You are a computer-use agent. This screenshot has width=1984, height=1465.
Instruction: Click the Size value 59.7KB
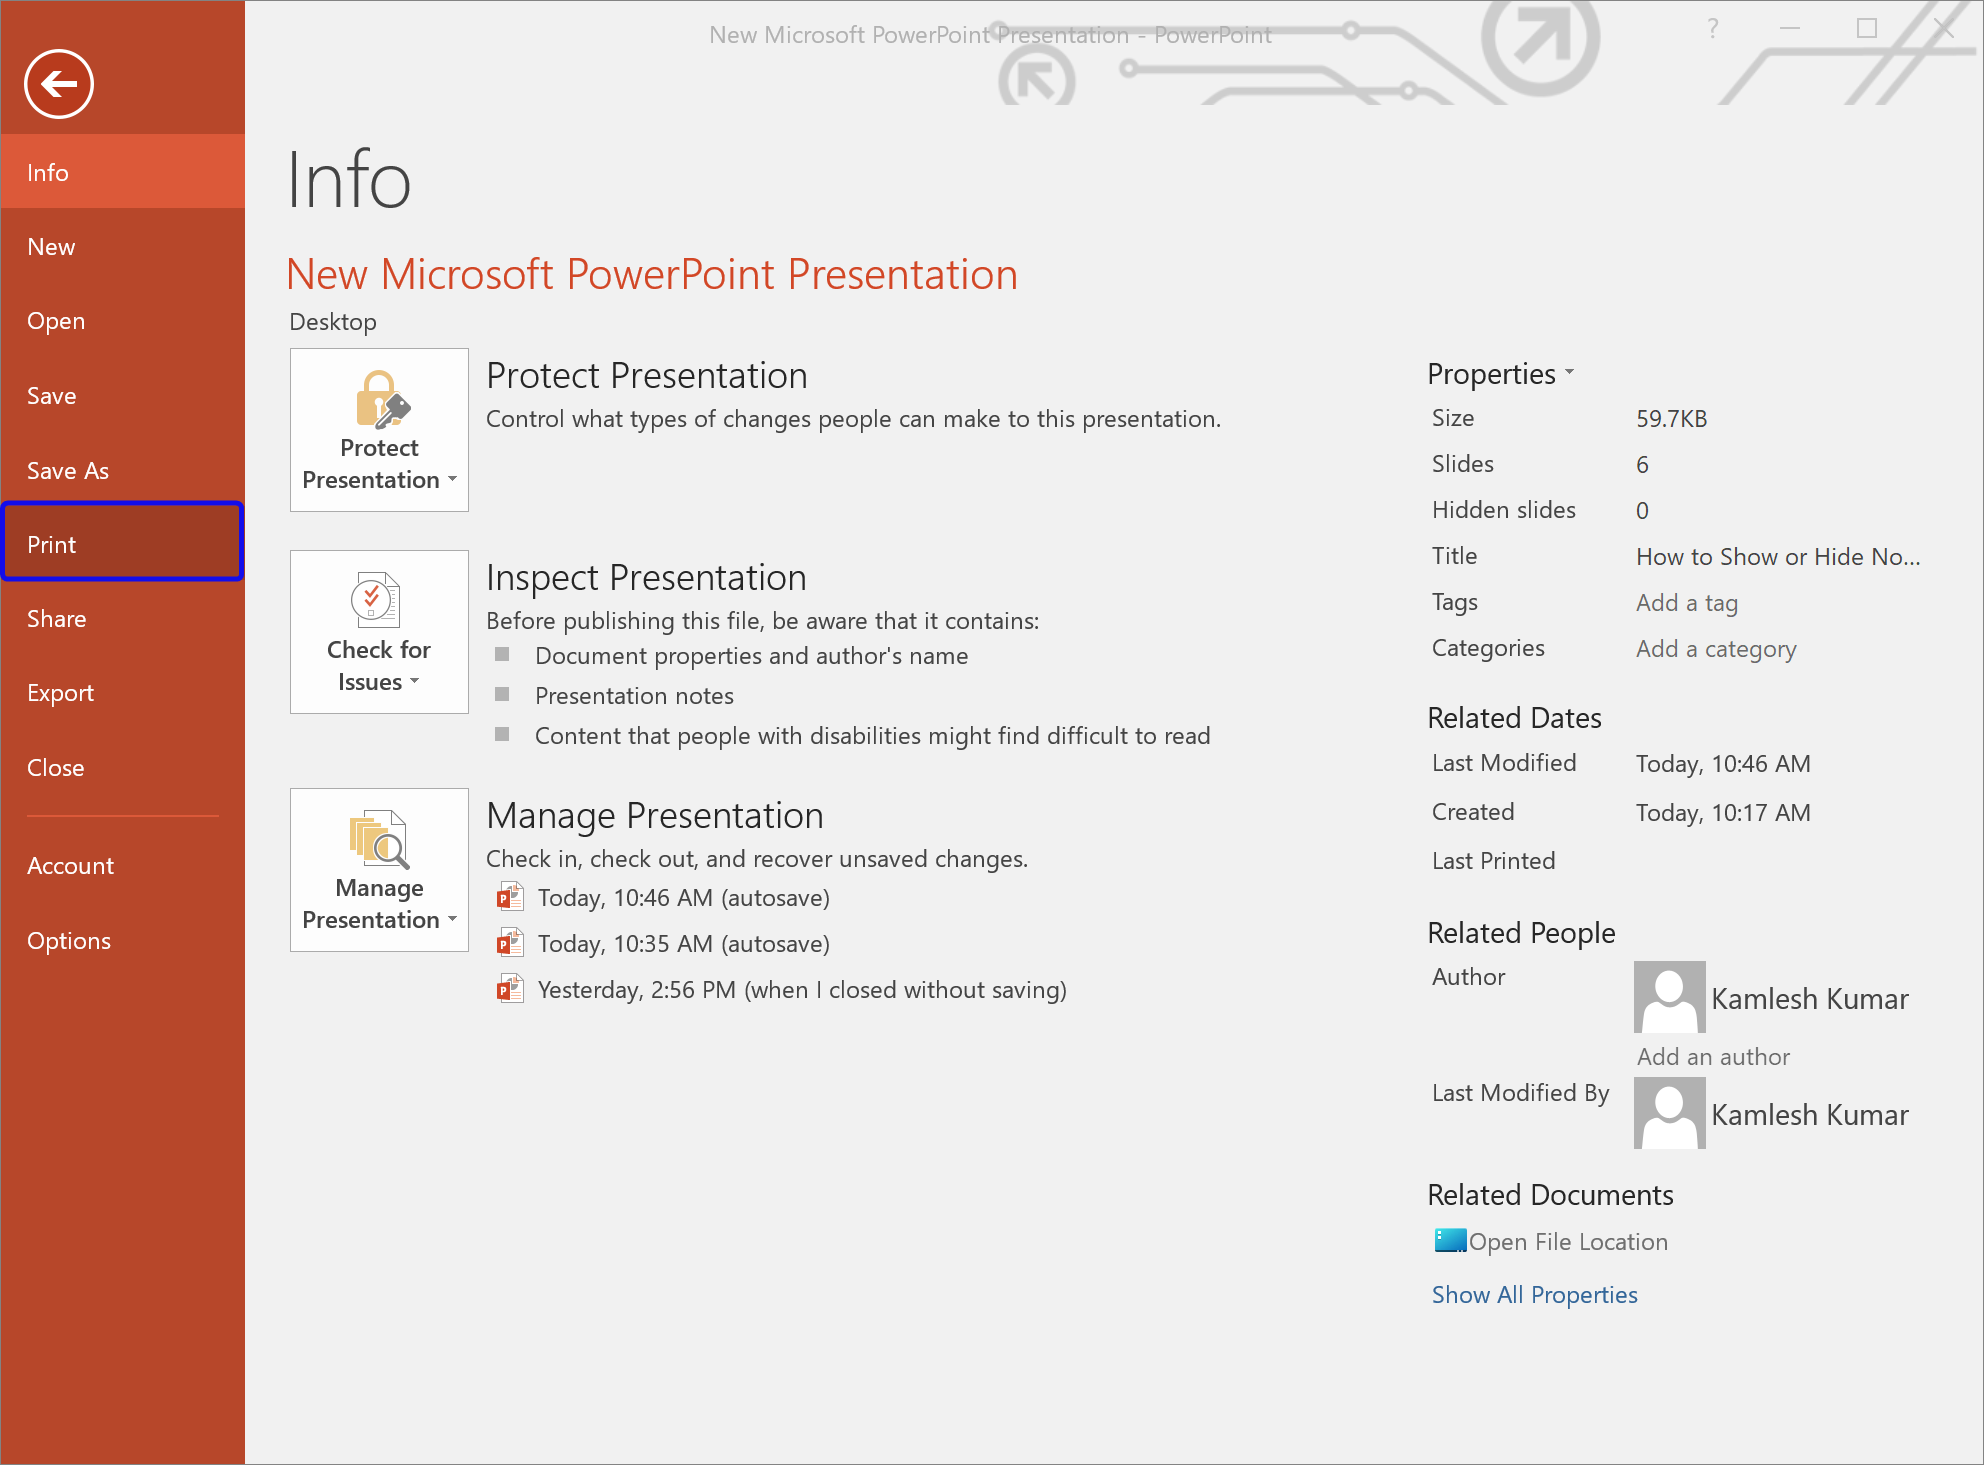pyautogui.click(x=1671, y=419)
